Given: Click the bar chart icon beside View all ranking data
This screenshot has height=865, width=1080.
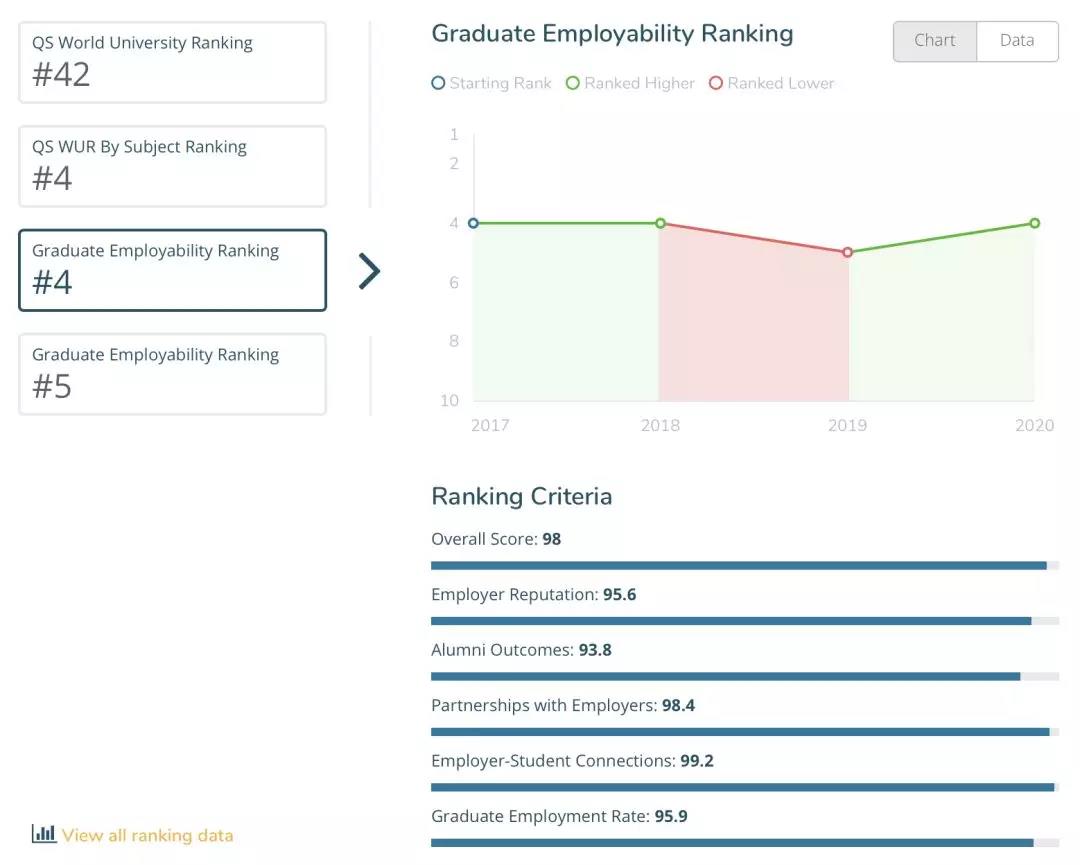Looking at the screenshot, I should coord(43,833).
